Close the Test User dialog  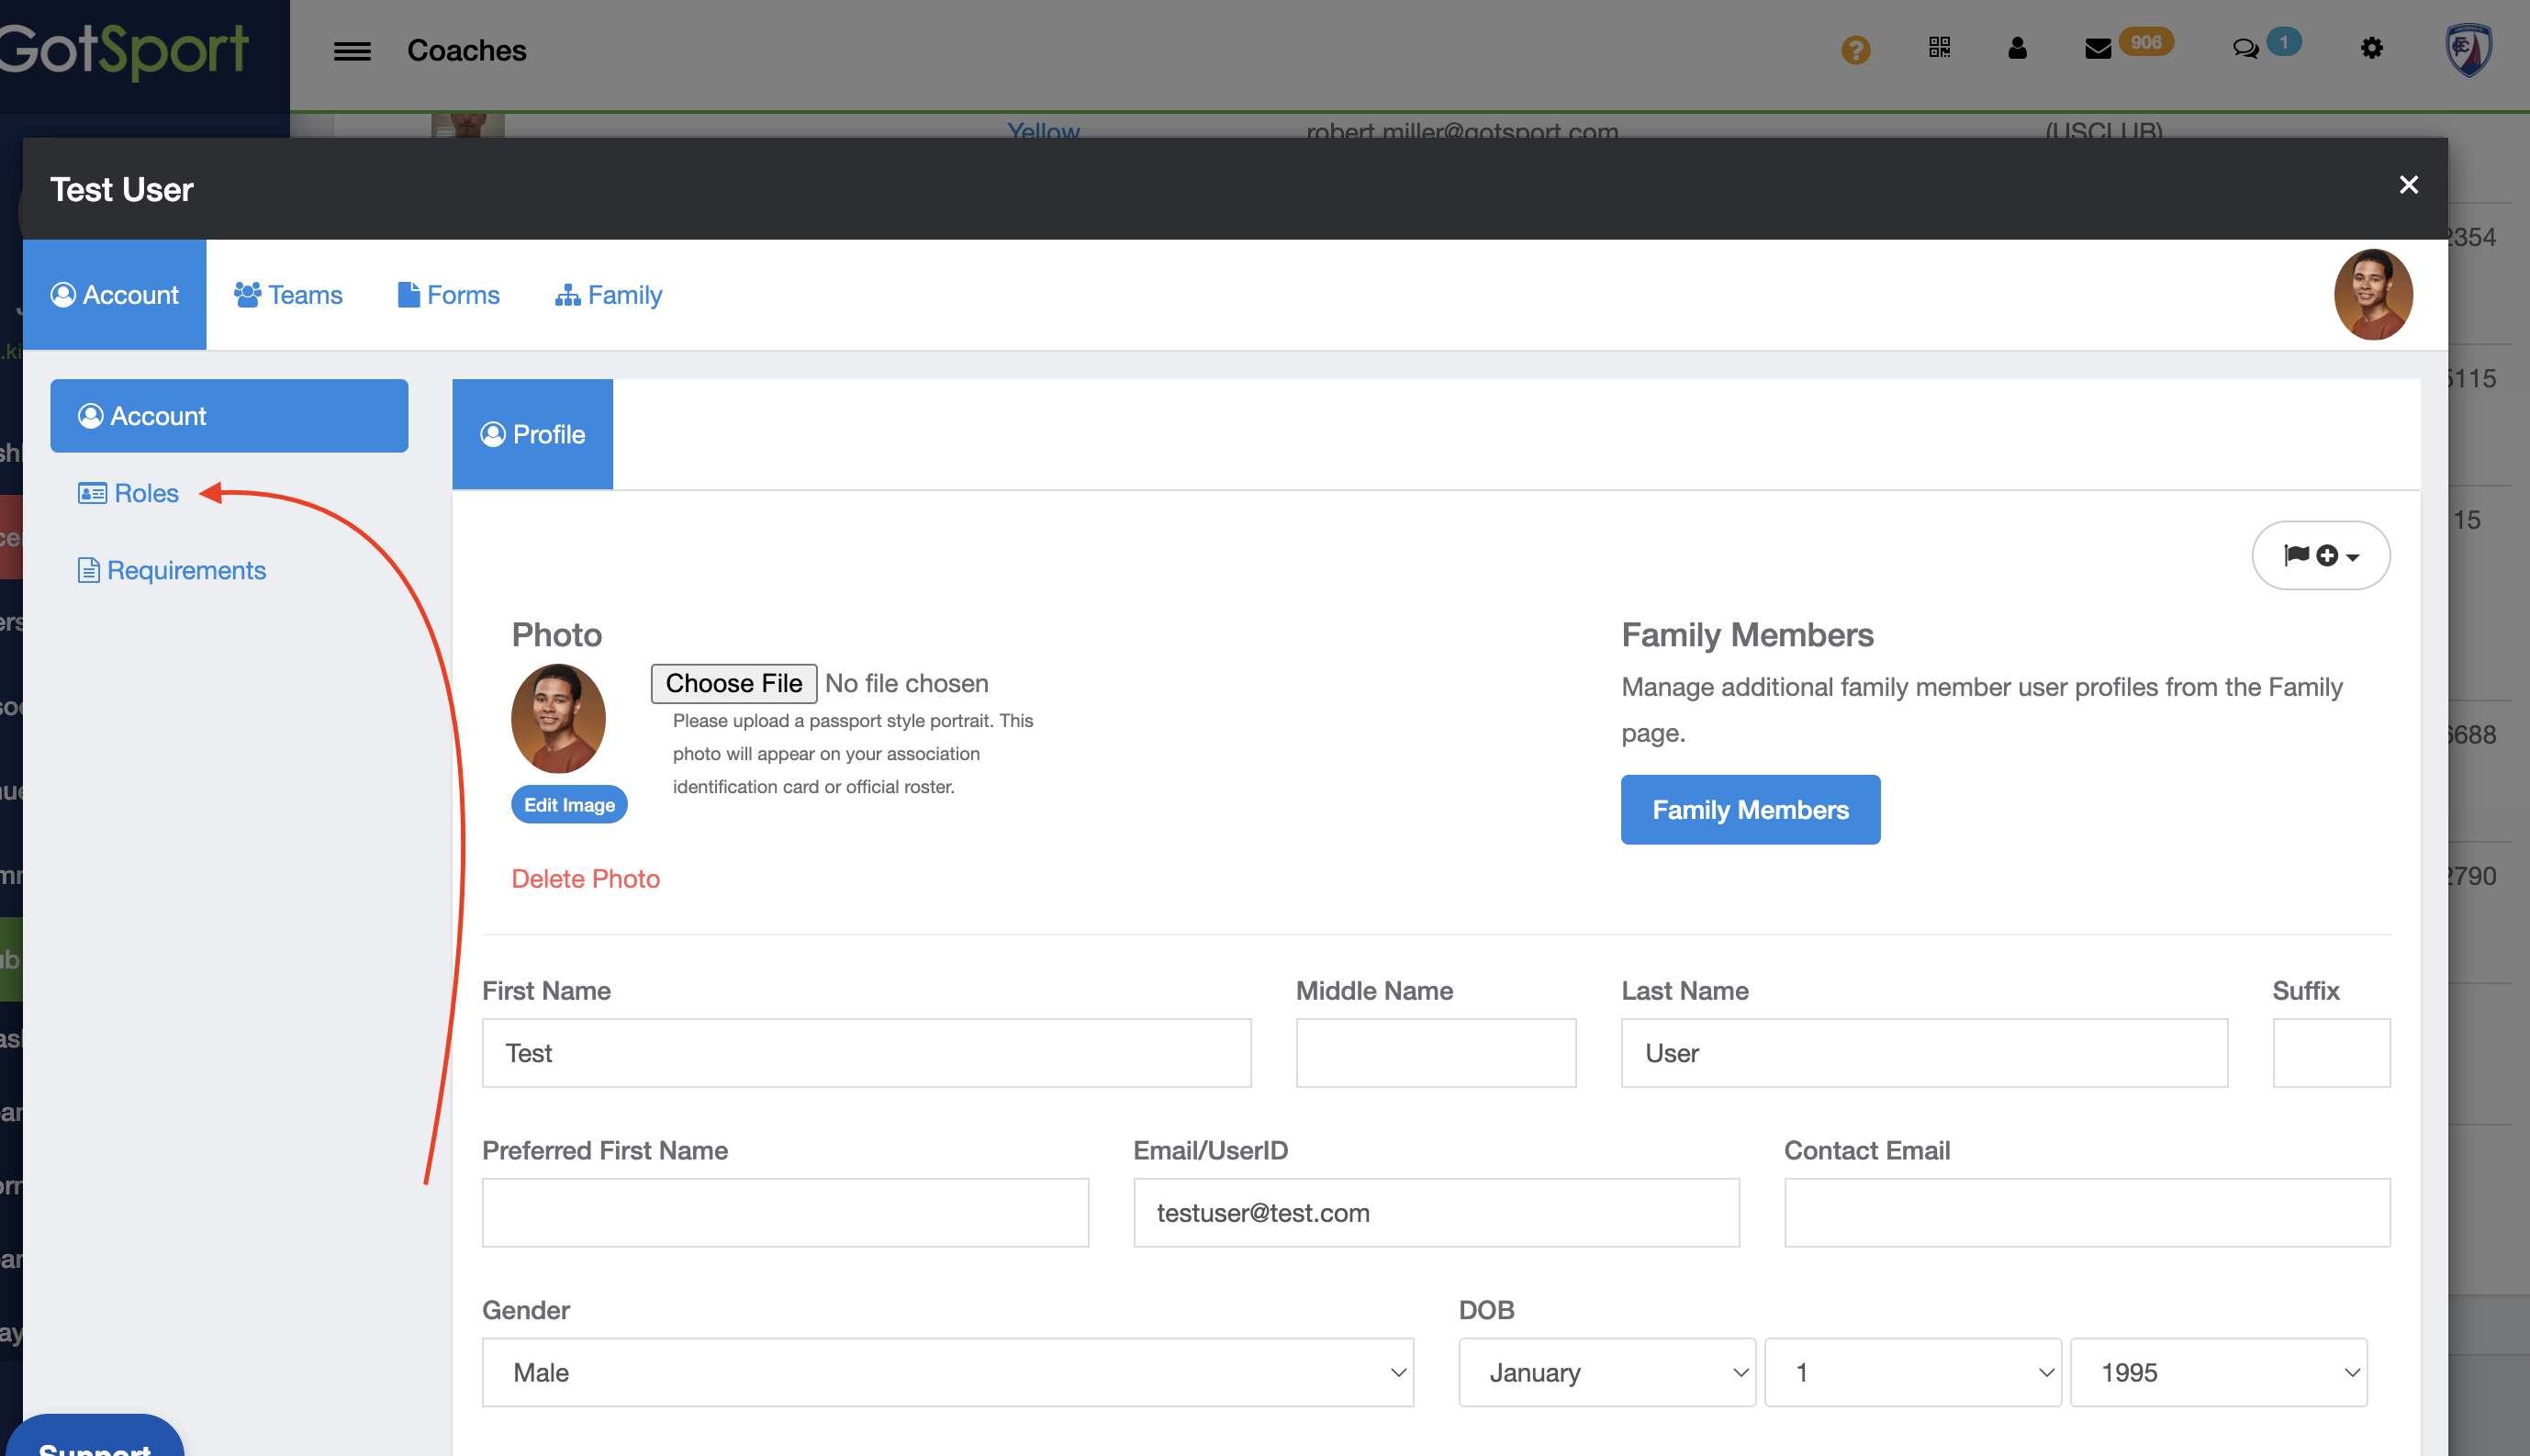tap(2408, 185)
